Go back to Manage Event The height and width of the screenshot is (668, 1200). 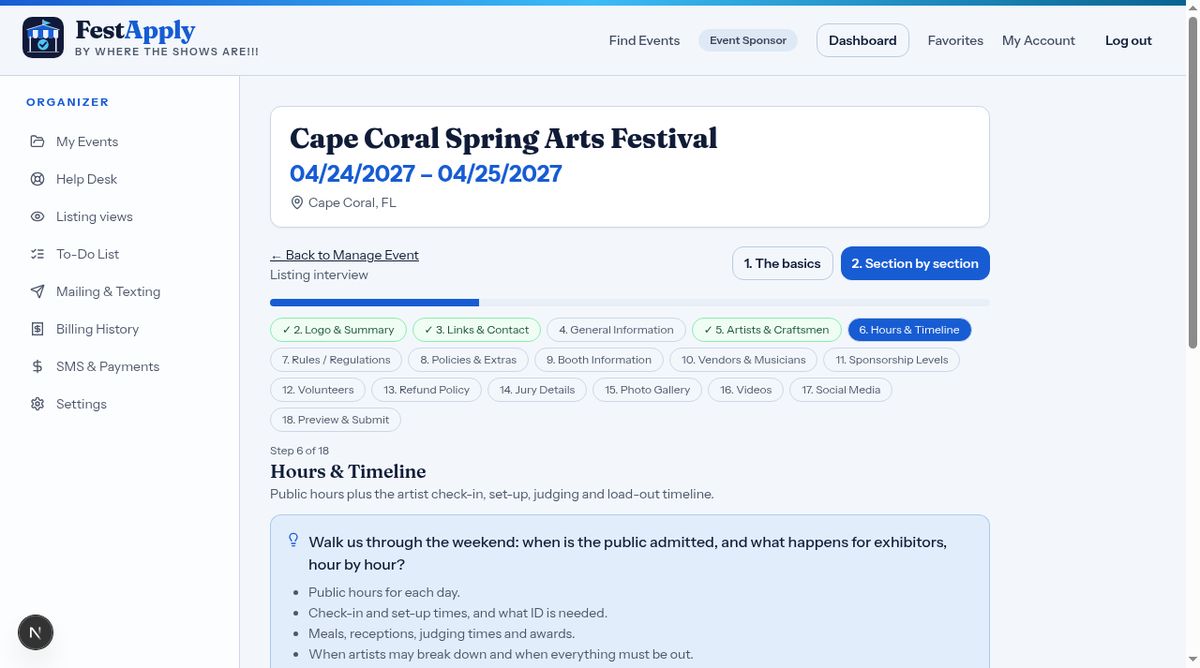[x=344, y=255]
